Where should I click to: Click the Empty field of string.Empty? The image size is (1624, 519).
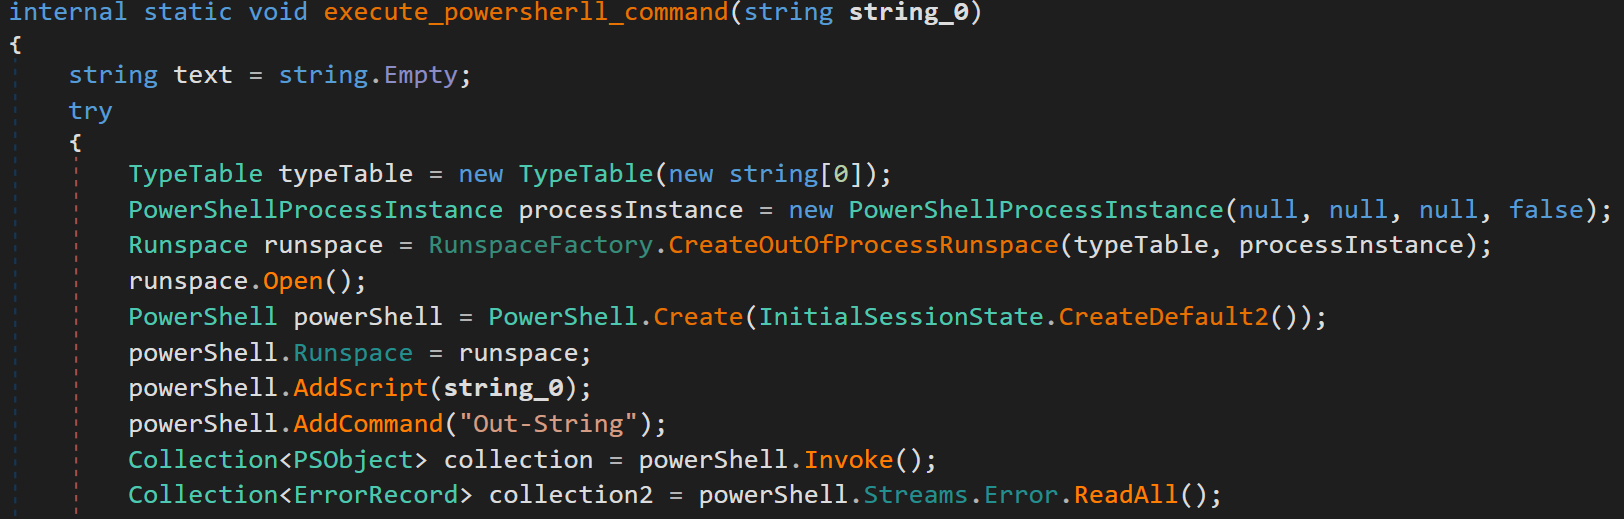click(420, 75)
